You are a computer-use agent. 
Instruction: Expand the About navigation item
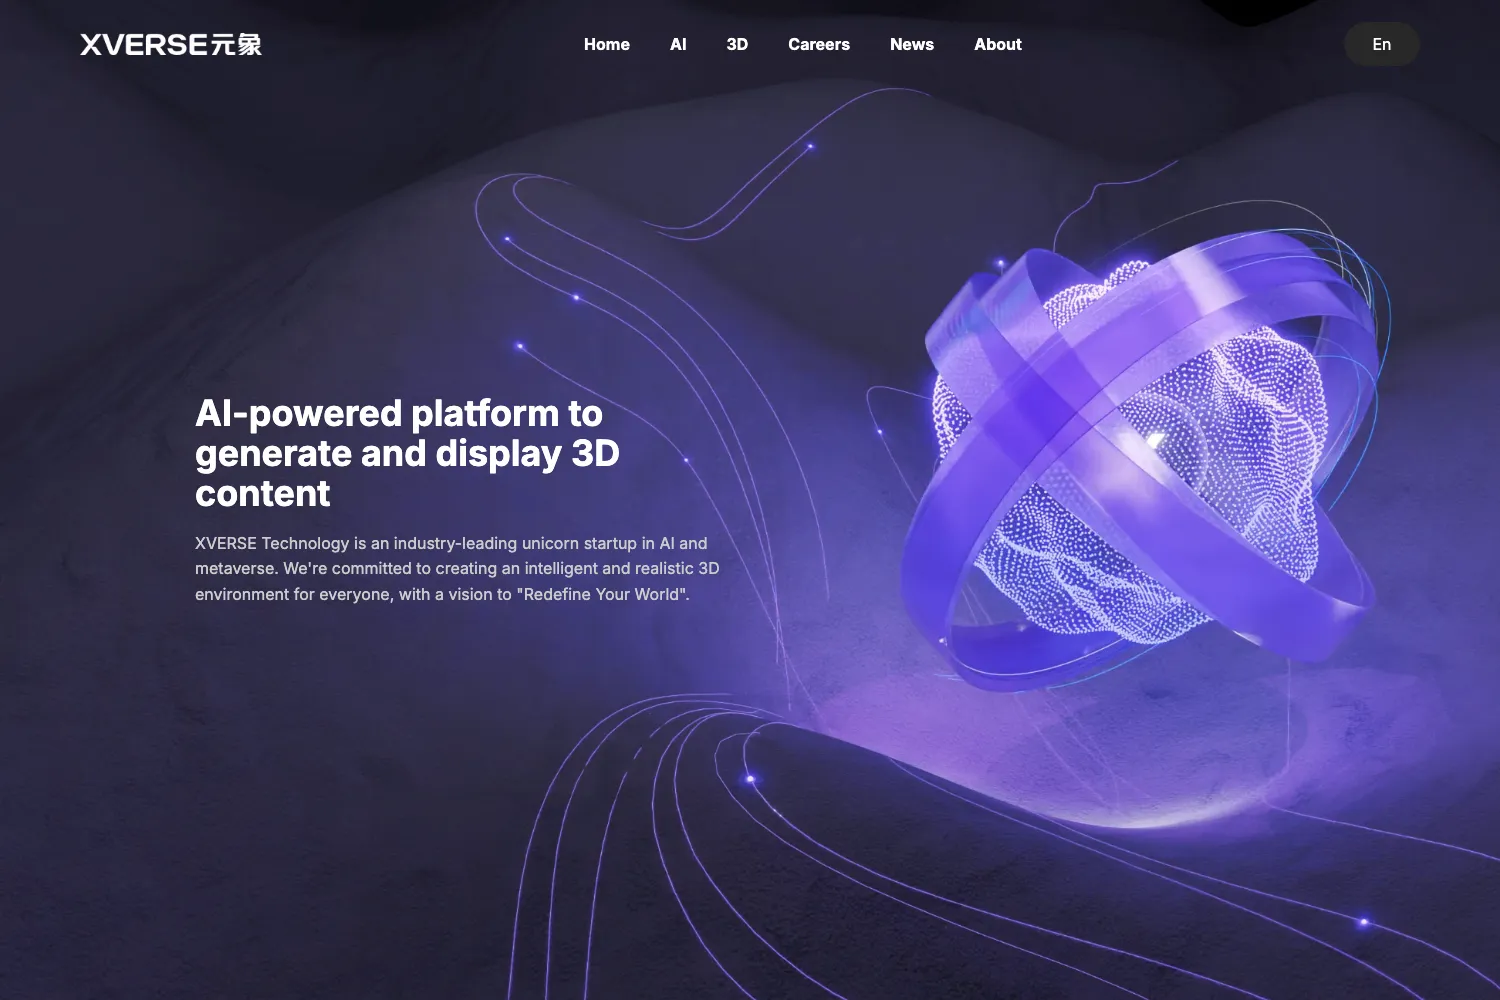[x=998, y=44]
